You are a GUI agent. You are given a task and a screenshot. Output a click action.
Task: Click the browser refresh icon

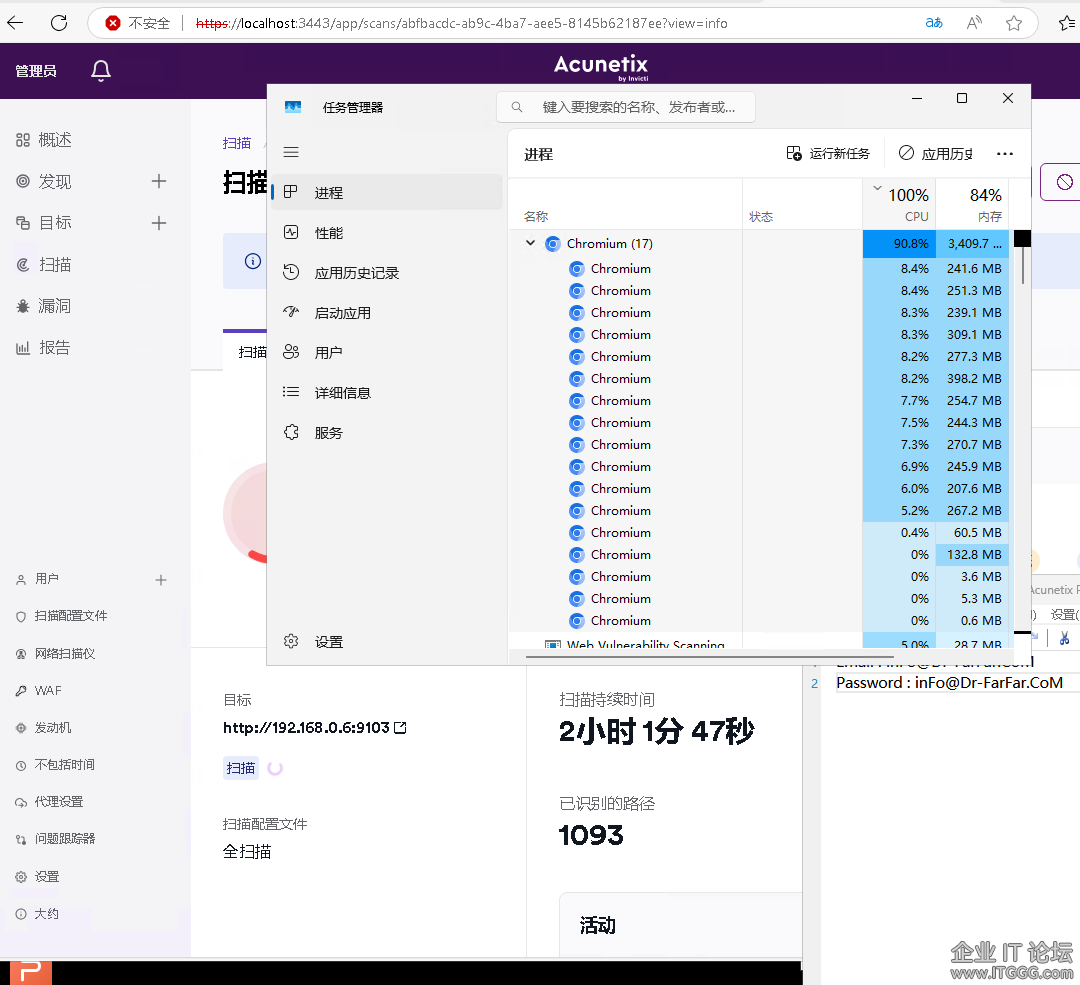tap(59, 23)
